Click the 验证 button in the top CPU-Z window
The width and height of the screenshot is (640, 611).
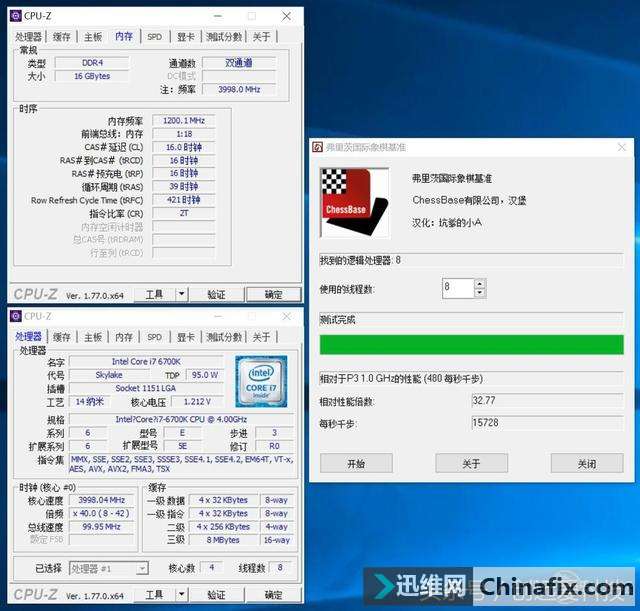tap(216, 294)
